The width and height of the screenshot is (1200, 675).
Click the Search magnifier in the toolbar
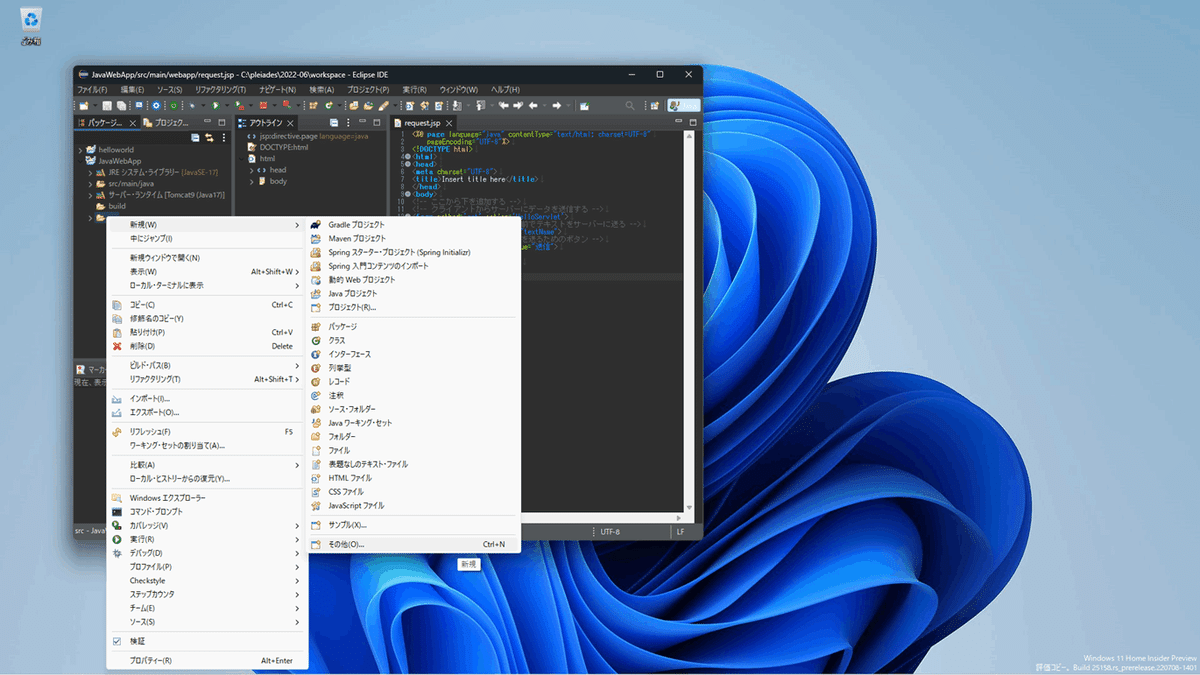point(629,106)
